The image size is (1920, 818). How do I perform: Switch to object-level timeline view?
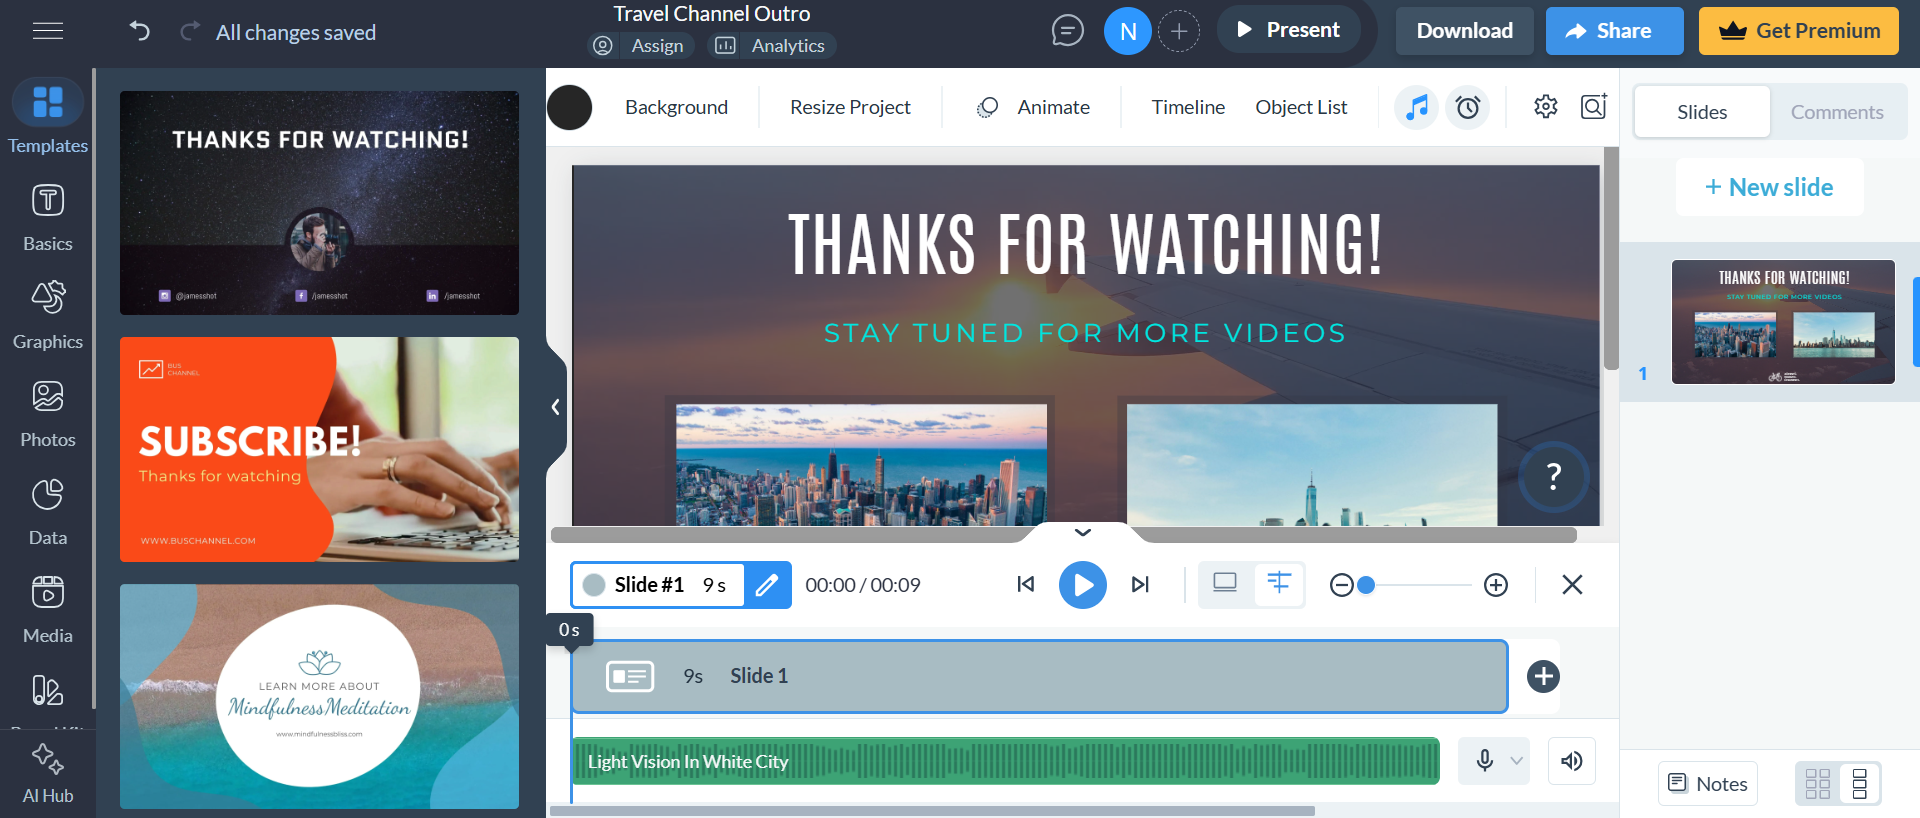coord(1279,584)
